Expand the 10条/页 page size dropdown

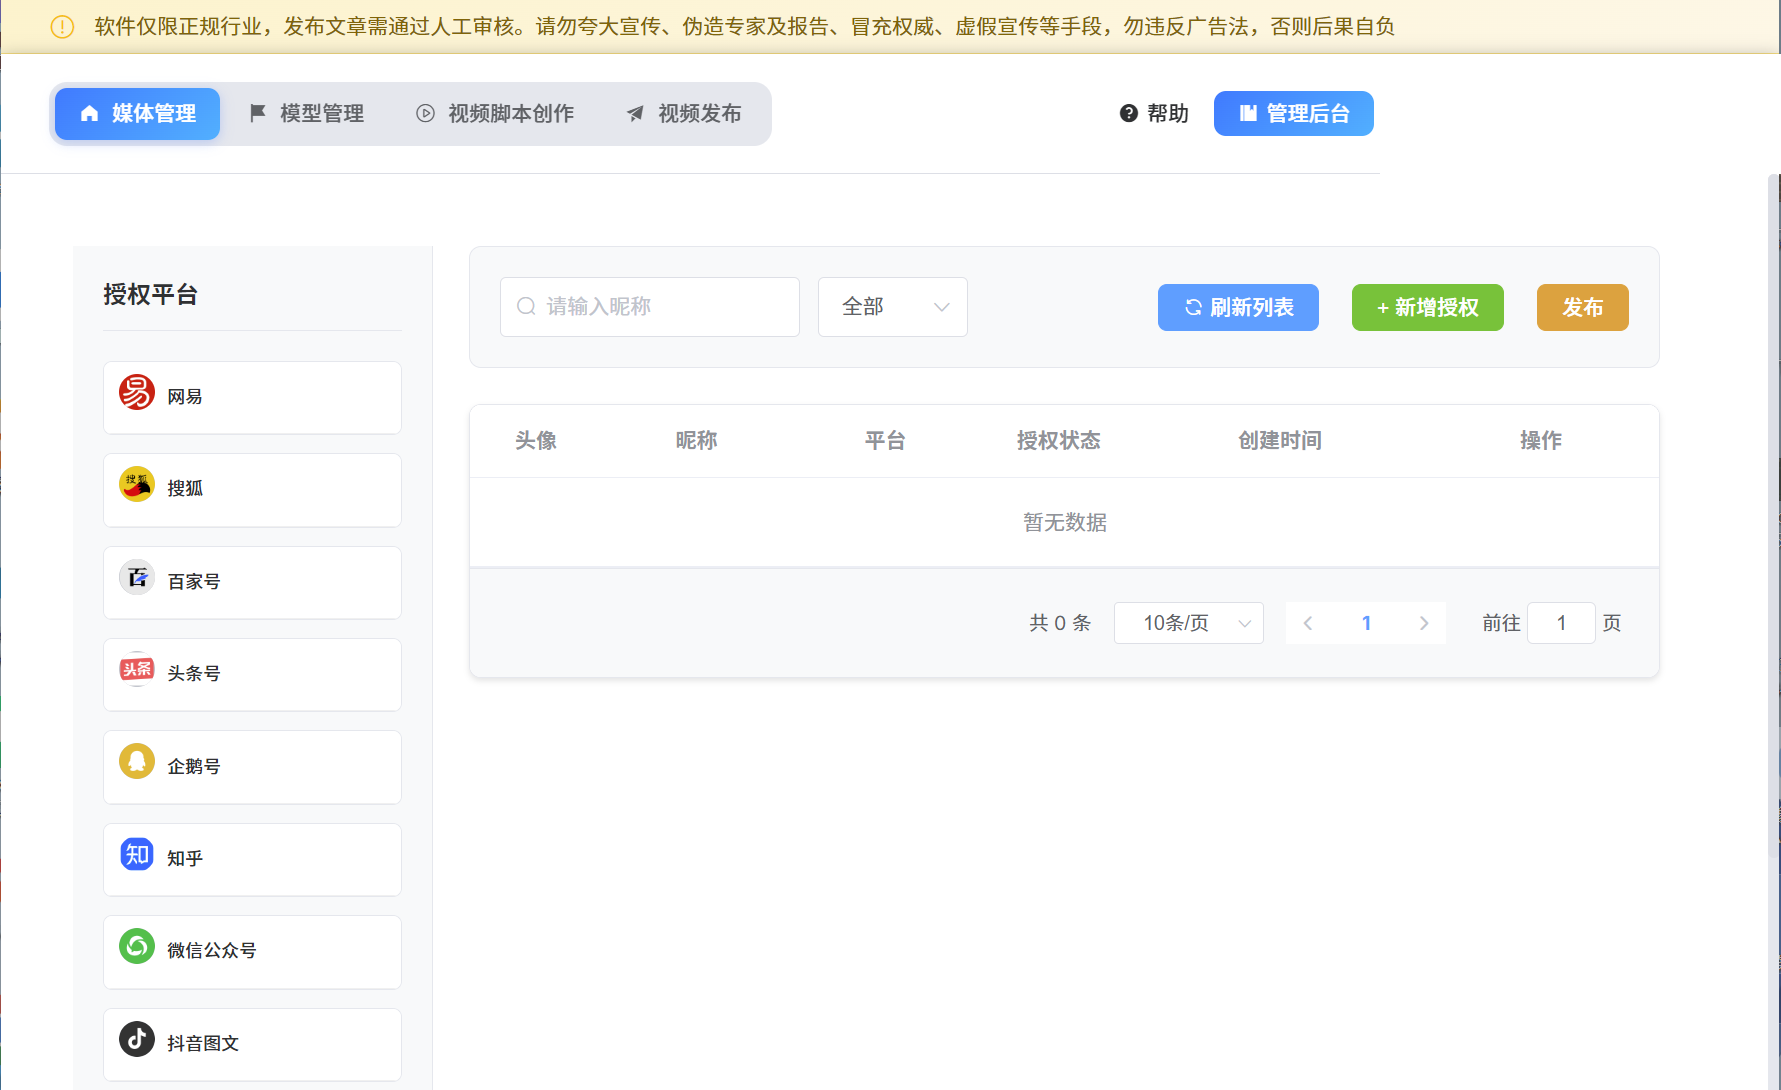click(x=1189, y=623)
